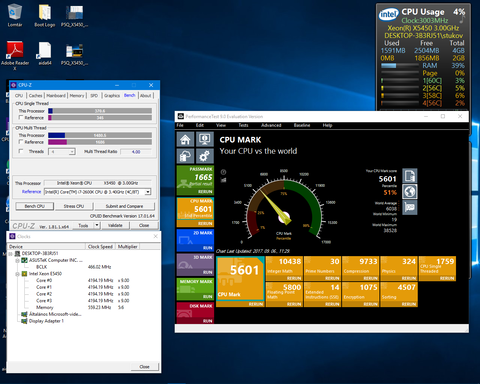Enable Reference checkbox under CPU Multi Thread
The image size is (480, 384).
[21, 142]
